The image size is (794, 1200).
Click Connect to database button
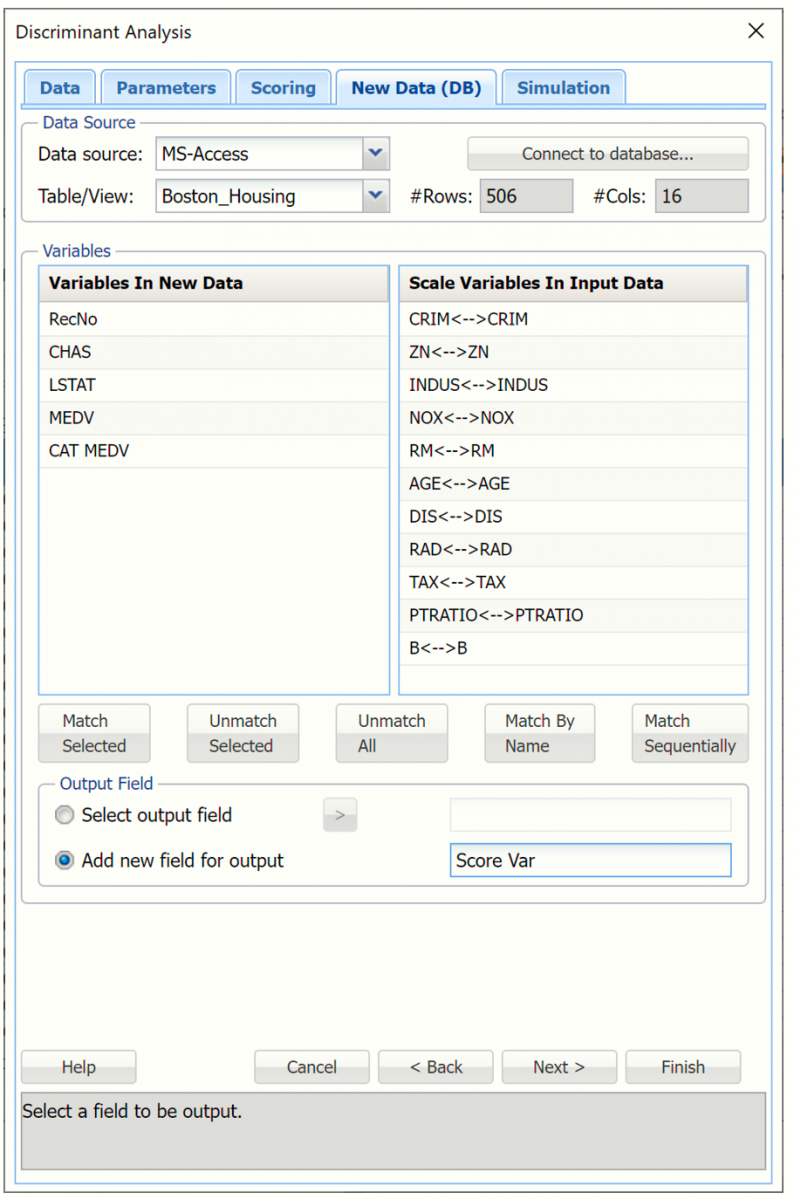(607, 154)
